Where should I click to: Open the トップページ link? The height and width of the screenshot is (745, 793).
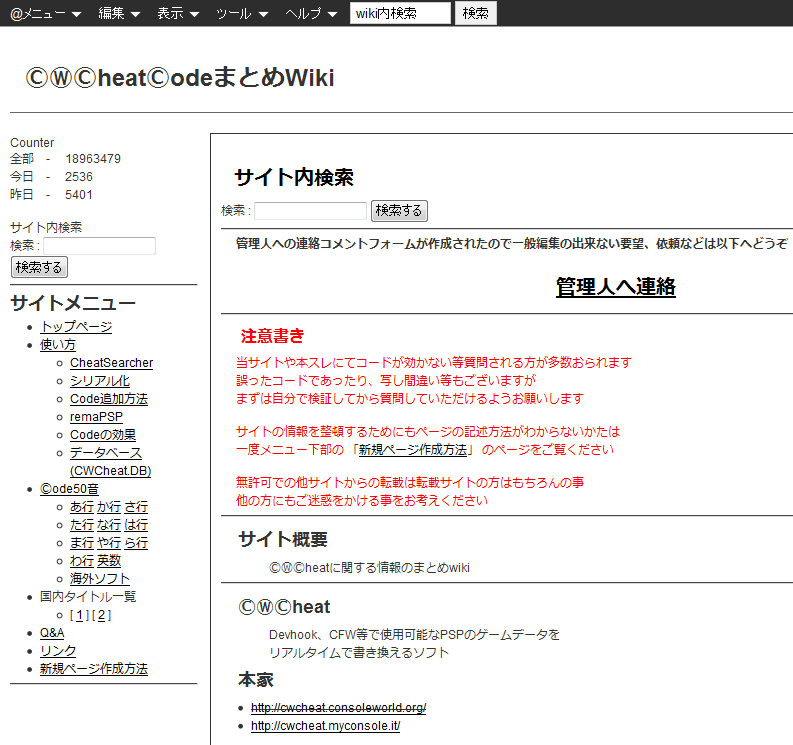pyautogui.click(x=76, y=327)
